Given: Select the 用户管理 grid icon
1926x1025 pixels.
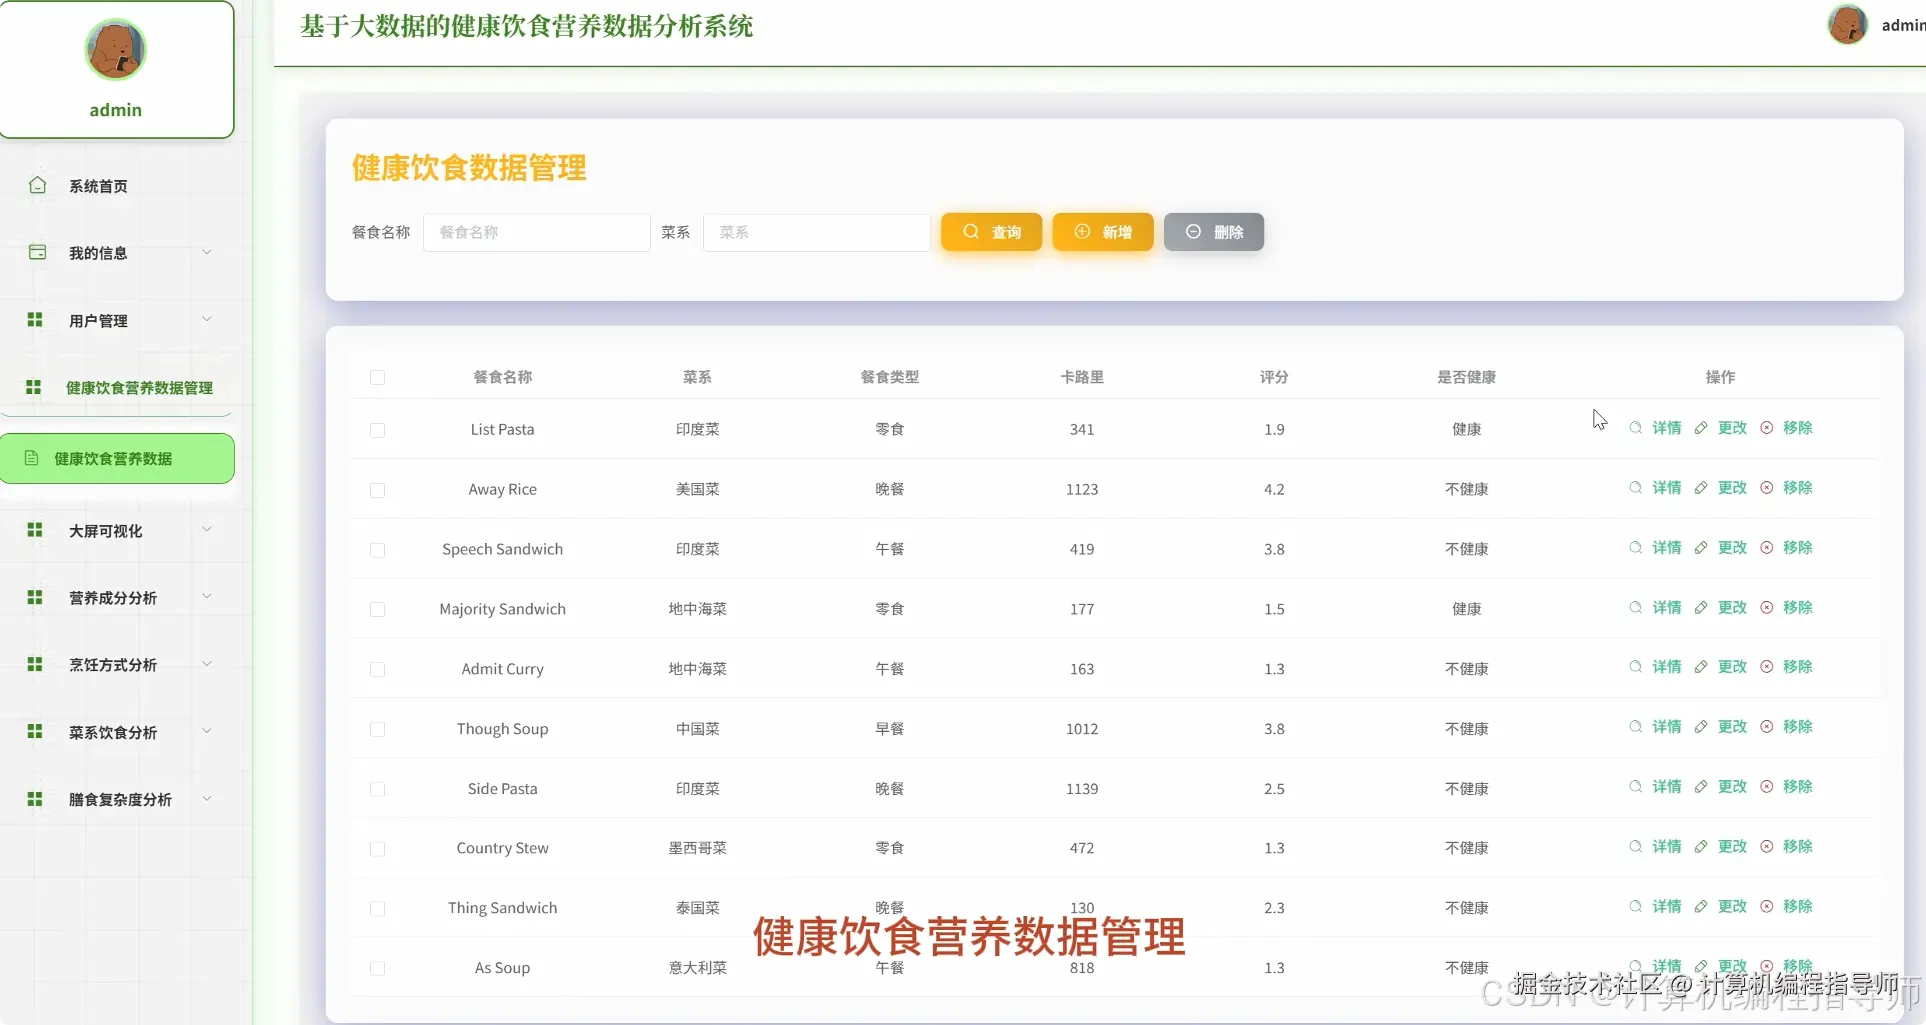Looking at the screenshot, I should pos(34,320).
